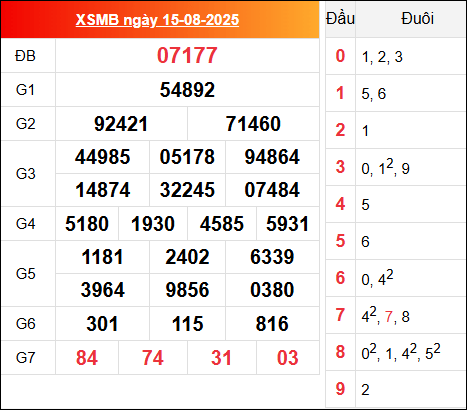Viewport: 467px width, 410px height.
Task: Select G5 number 6339
Action: tap(272, 257)
